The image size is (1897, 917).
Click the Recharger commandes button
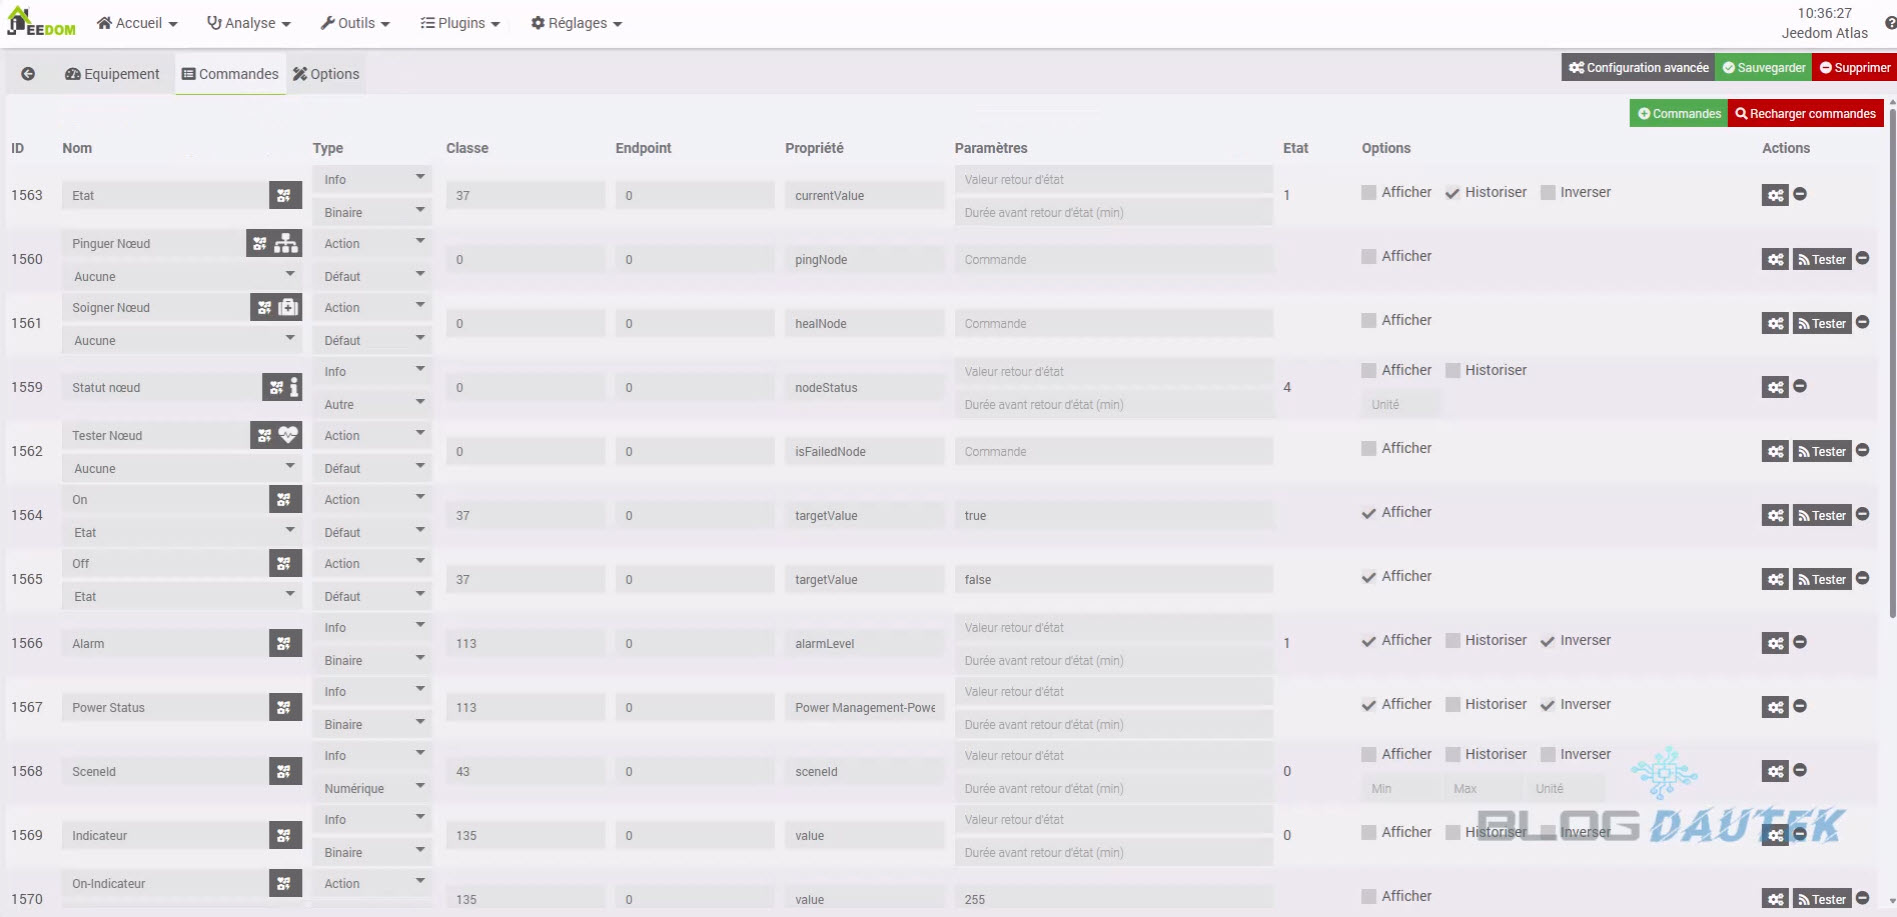(x=1805, y=114)
